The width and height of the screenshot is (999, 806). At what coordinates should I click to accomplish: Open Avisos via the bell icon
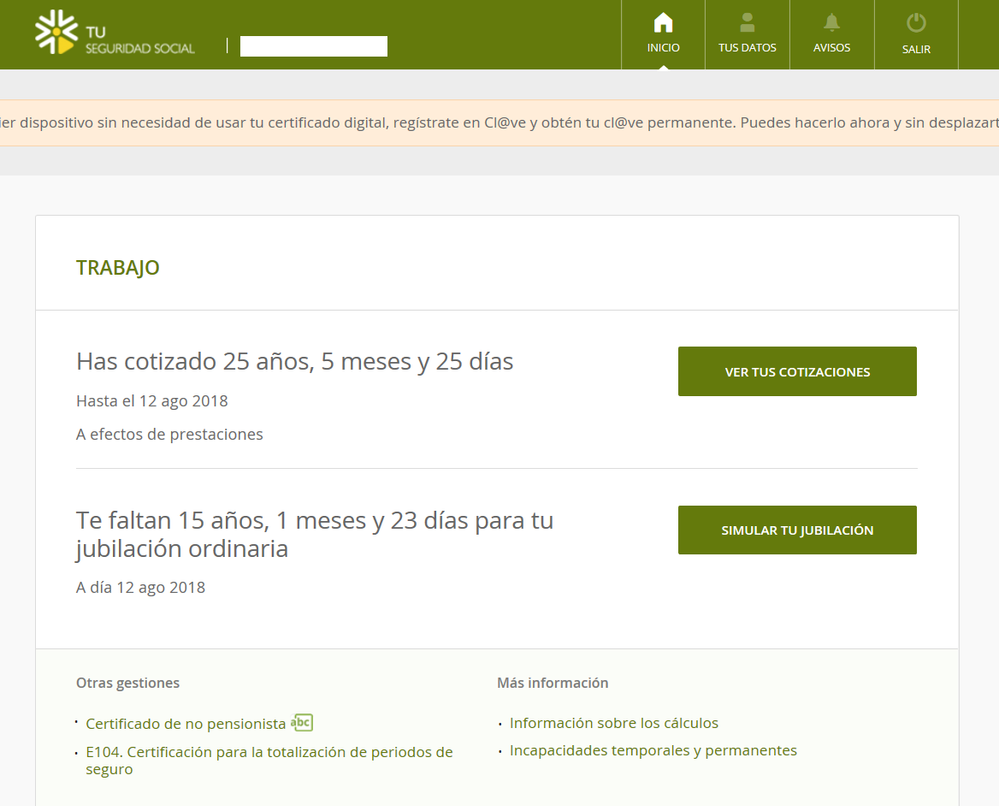pyautogui.click(x=831, y=23)
